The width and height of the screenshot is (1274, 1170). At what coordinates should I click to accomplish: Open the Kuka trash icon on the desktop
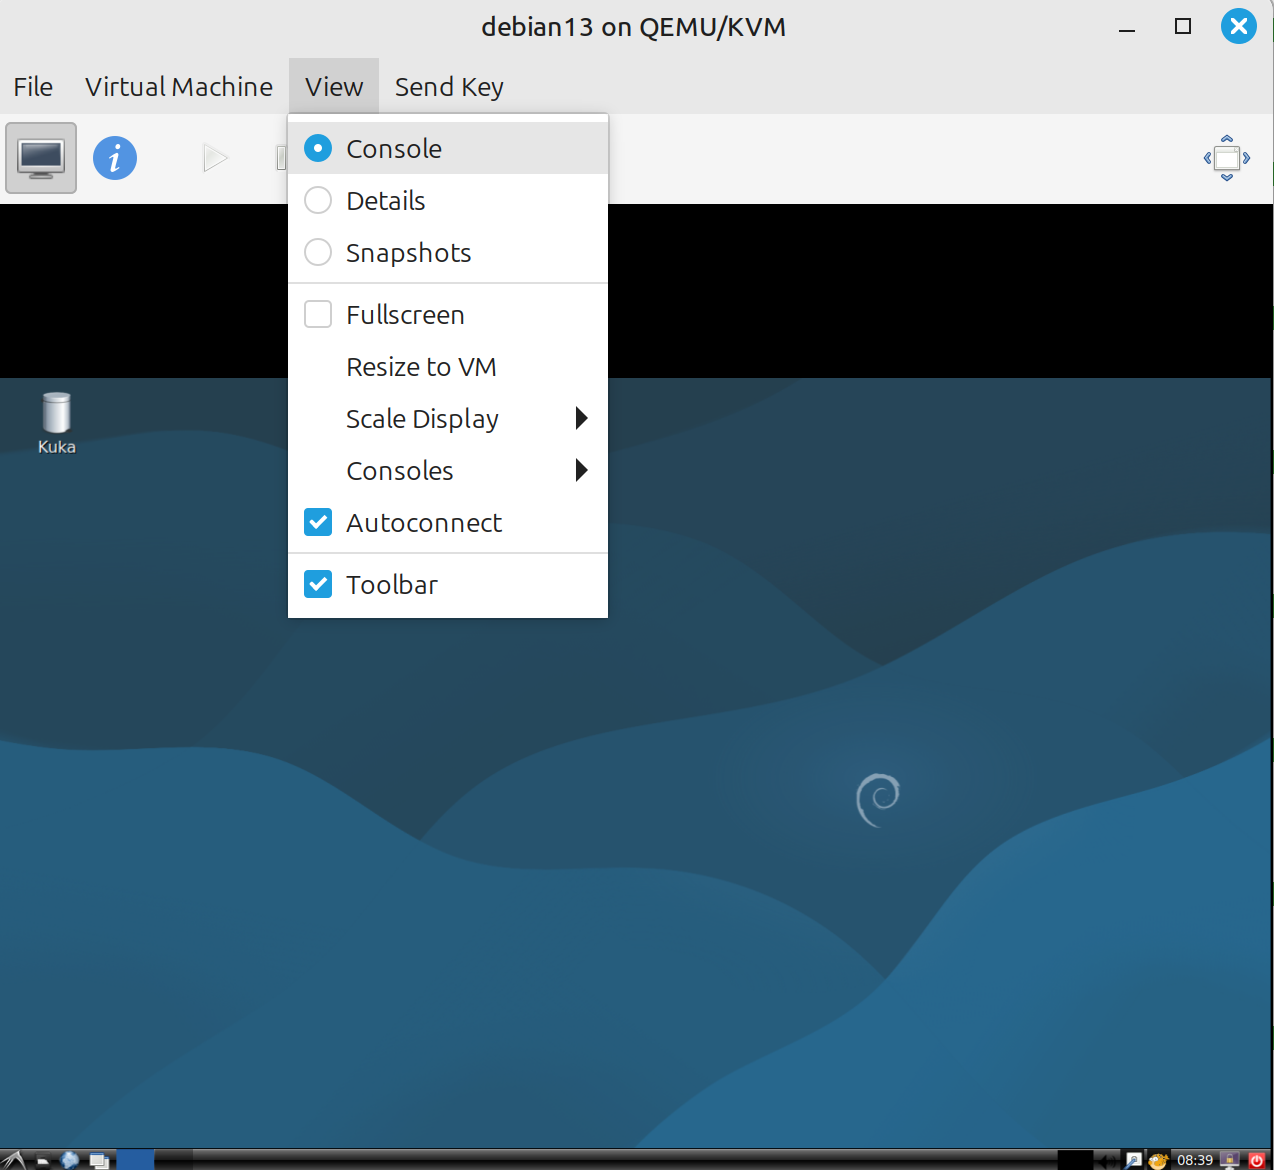(57, 422)
